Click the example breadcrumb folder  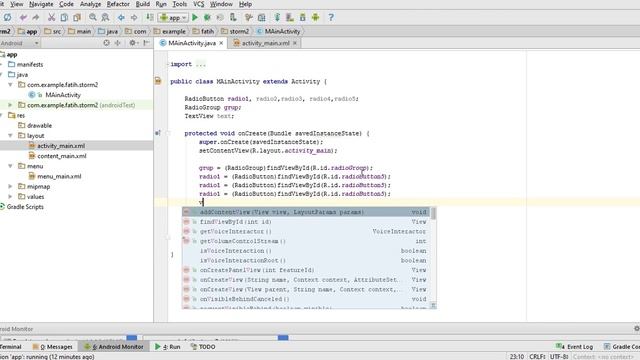[x=169, y=31]
